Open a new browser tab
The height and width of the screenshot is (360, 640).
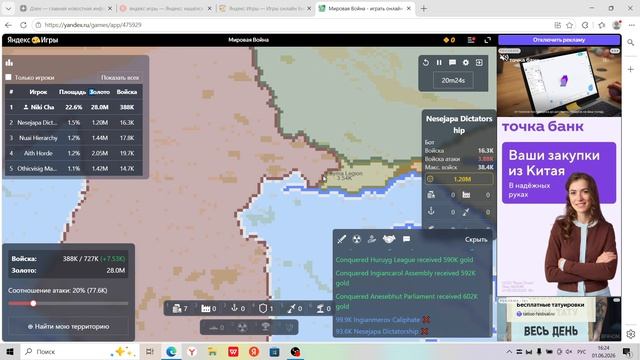[x=424, y=8]
